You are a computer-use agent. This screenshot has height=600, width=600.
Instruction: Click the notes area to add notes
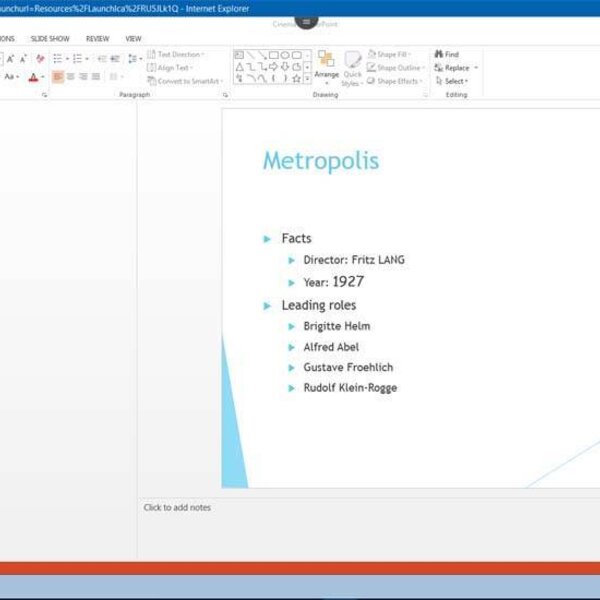(x=177, y=507)
